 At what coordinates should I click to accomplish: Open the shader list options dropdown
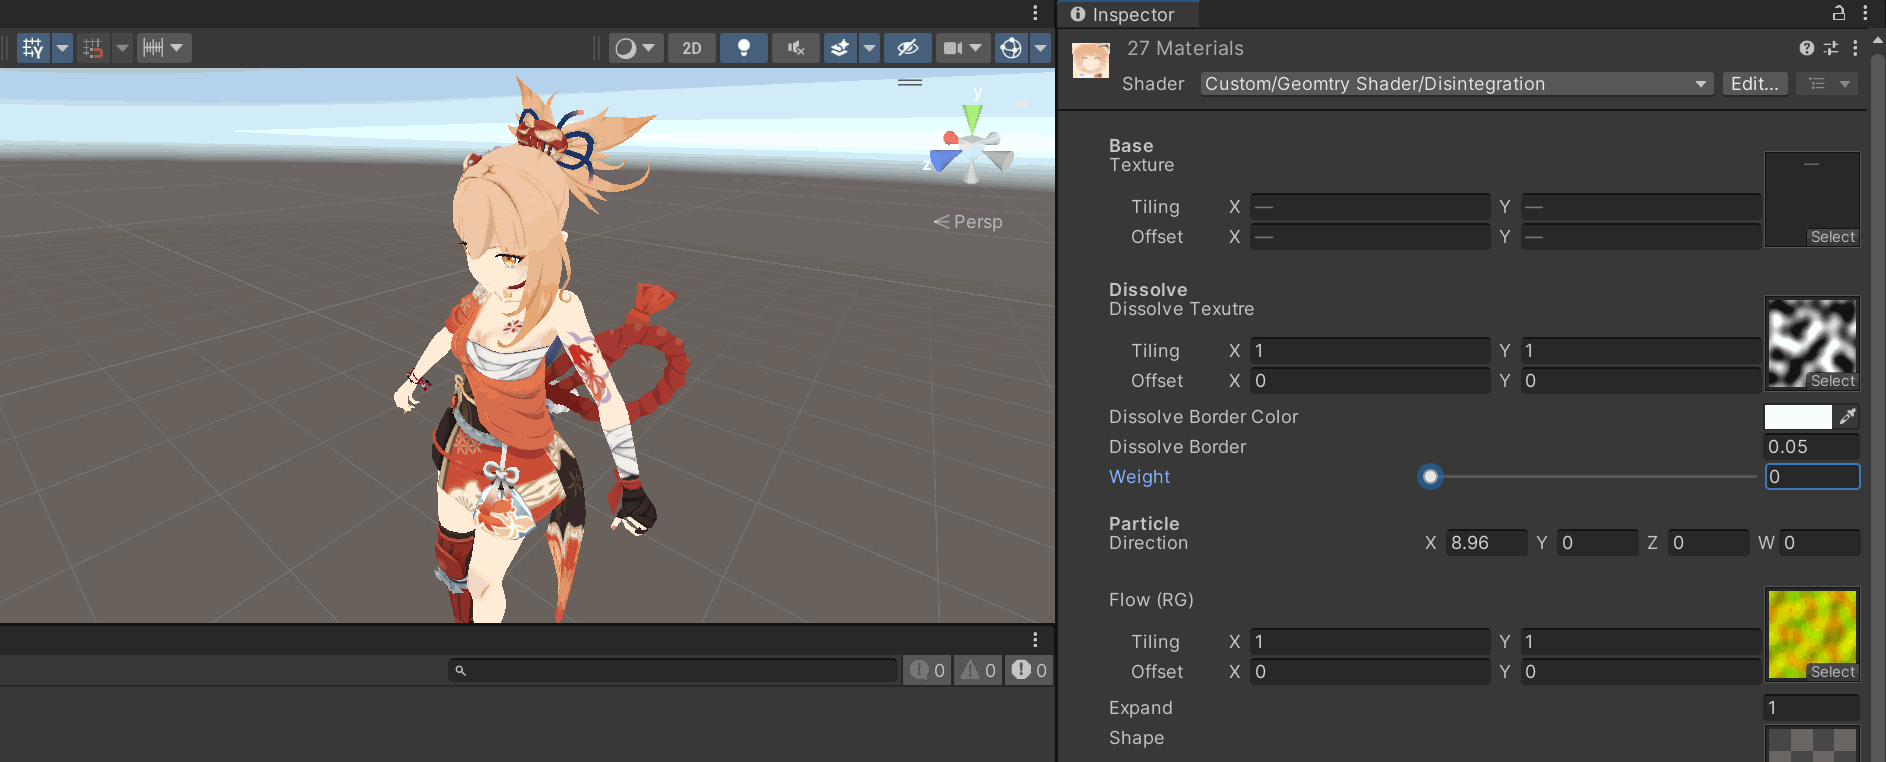[1829, 84]
